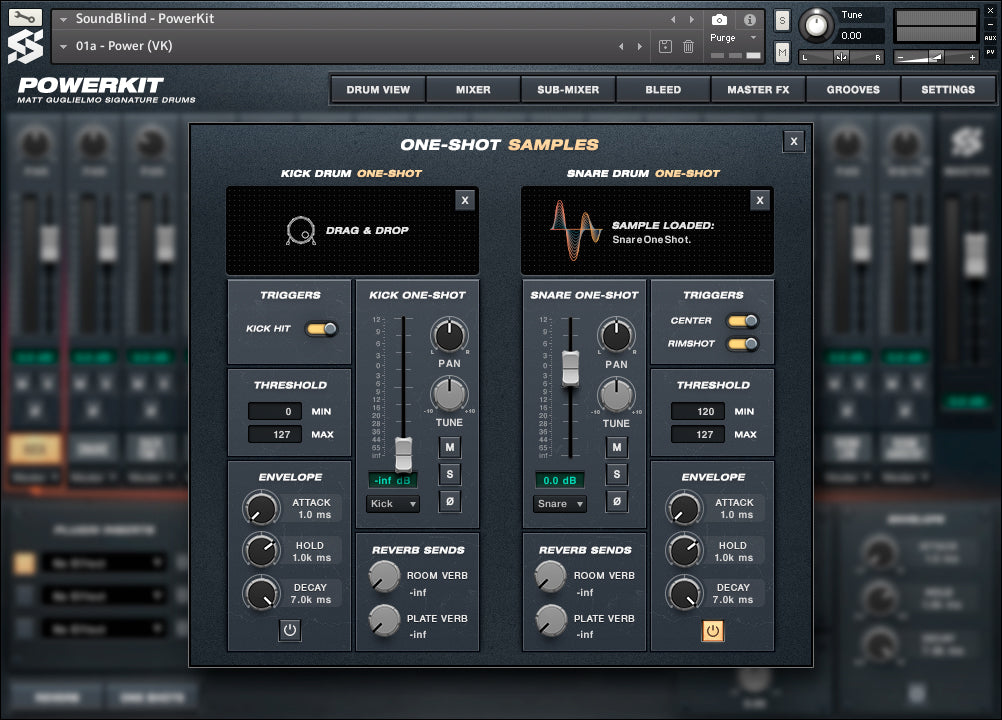Click the kick threshold Min value field
This screenshot has width=1002, height=720.
click(x=275, y=411)
